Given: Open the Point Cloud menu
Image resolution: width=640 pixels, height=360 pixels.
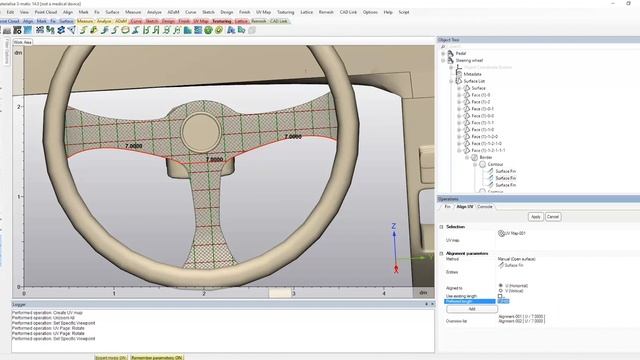Looking at the screenshot, I should coord(46,12).
